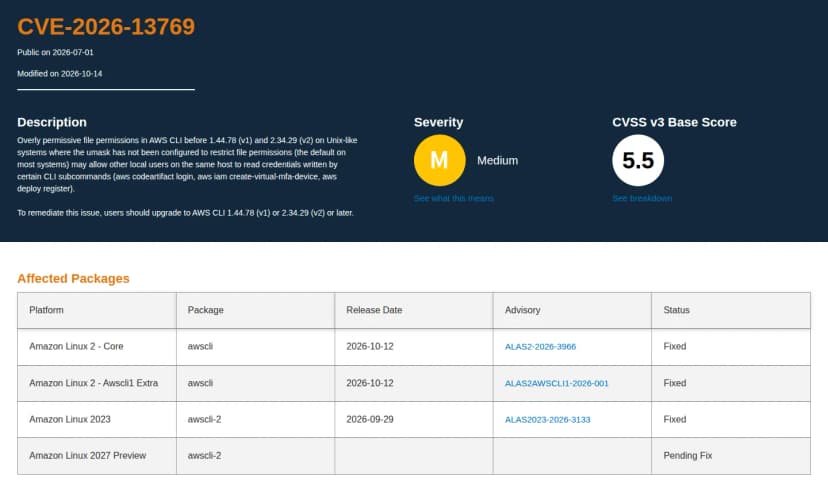Click Fixed status in Core row
828x480 pixels.
click(x=675, y=346)
